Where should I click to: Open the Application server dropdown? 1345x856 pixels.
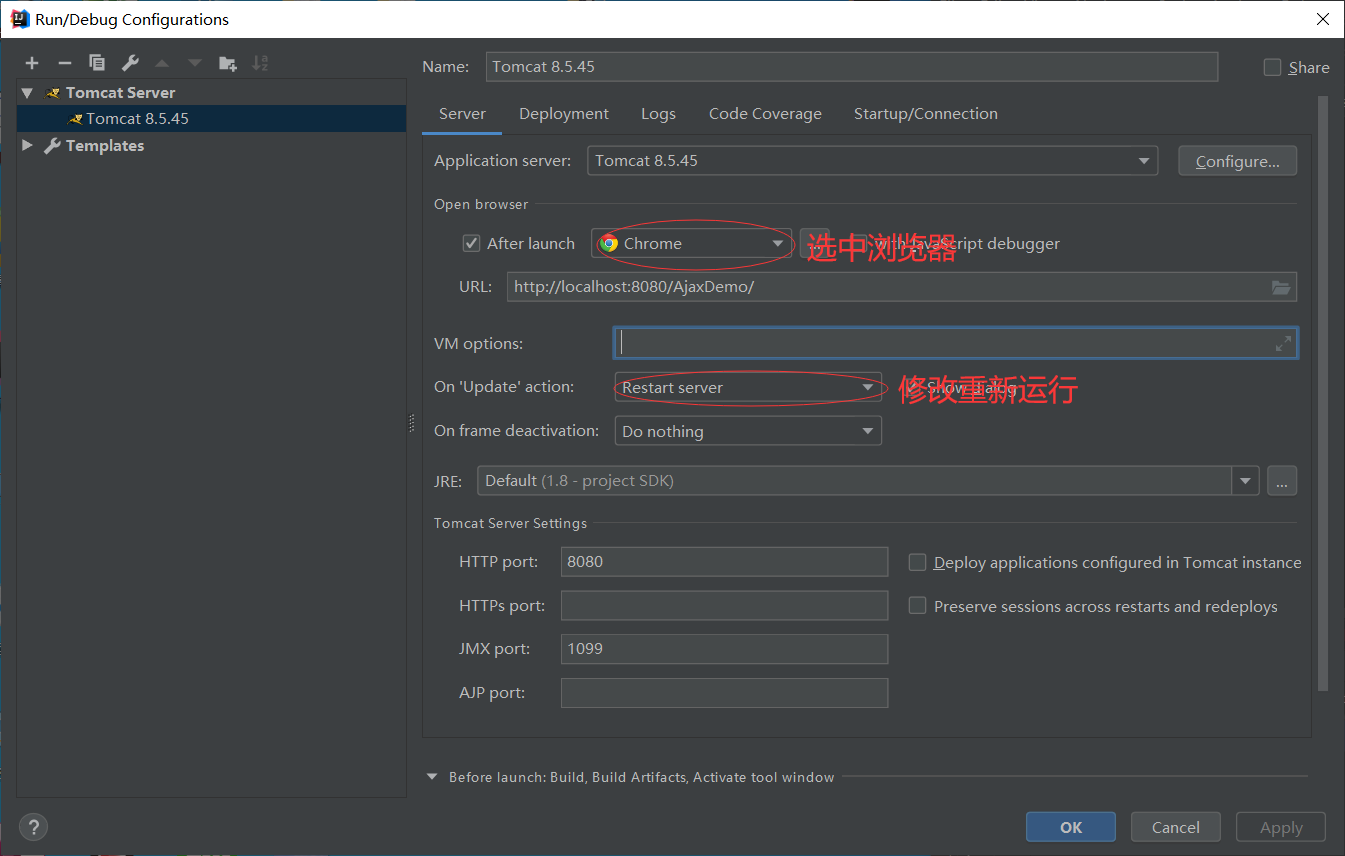click(x=872, y=161)
